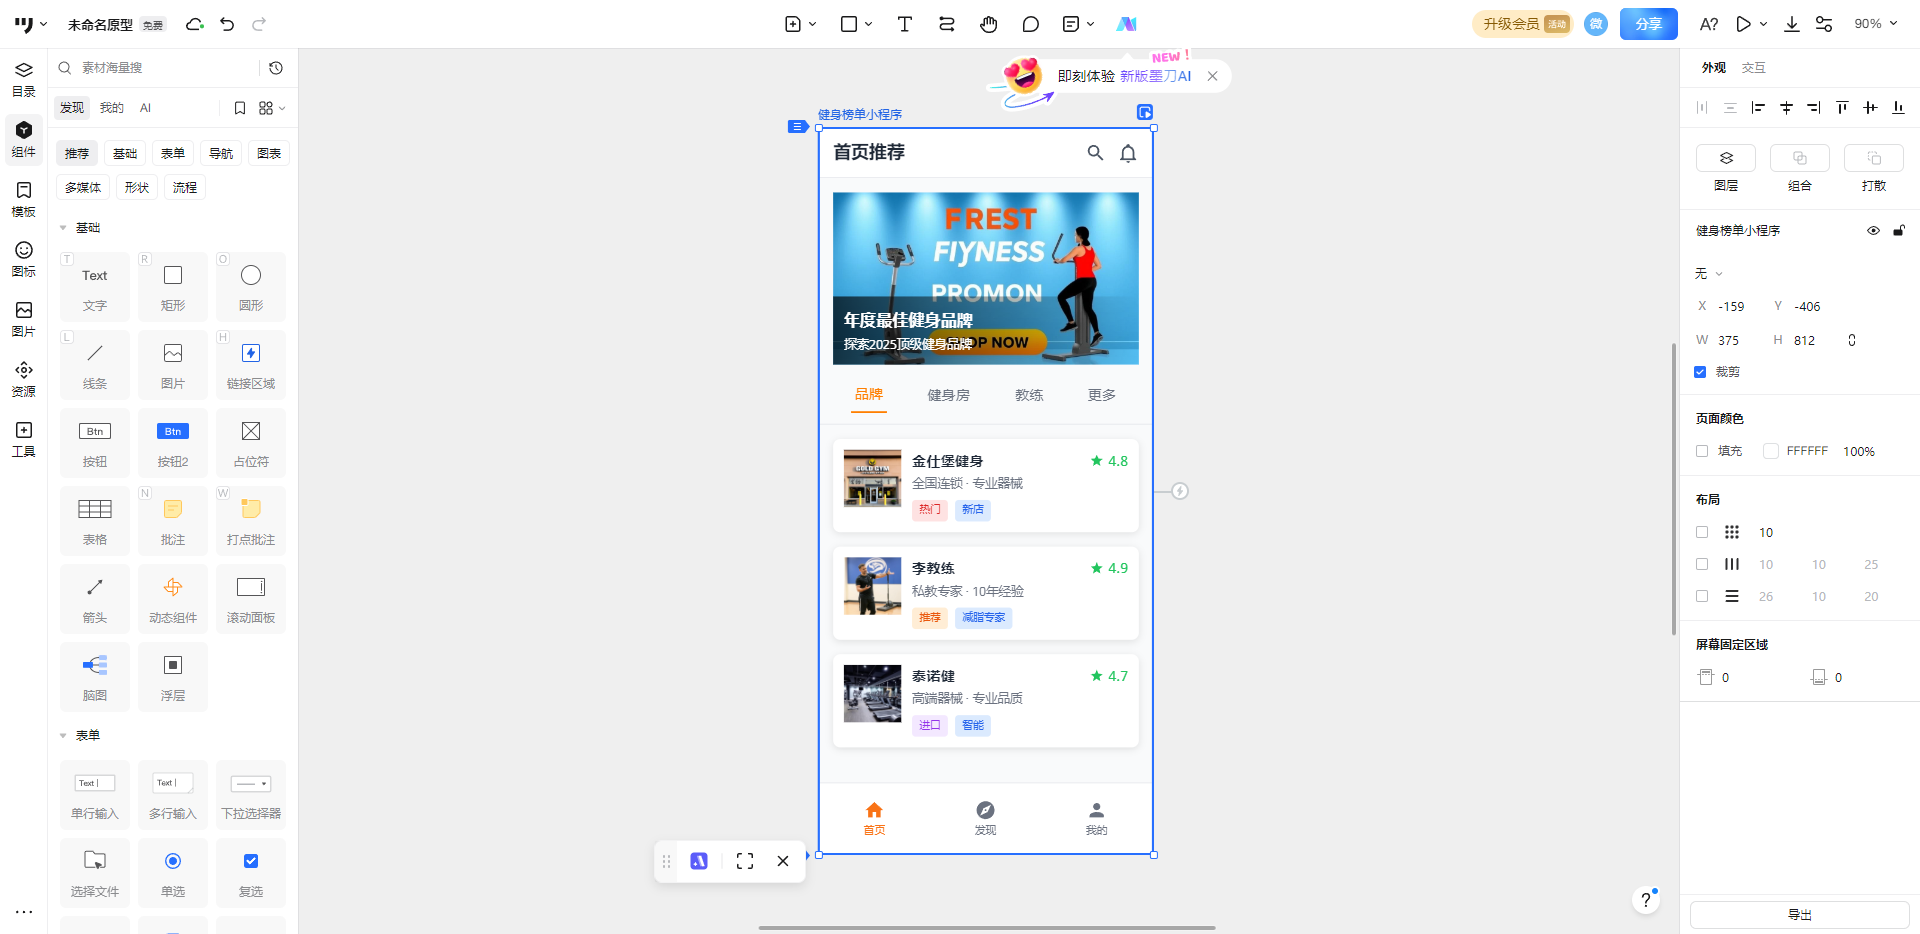
Task: Pick the 链接区域 link area component
Action: (x=251, y=364)
